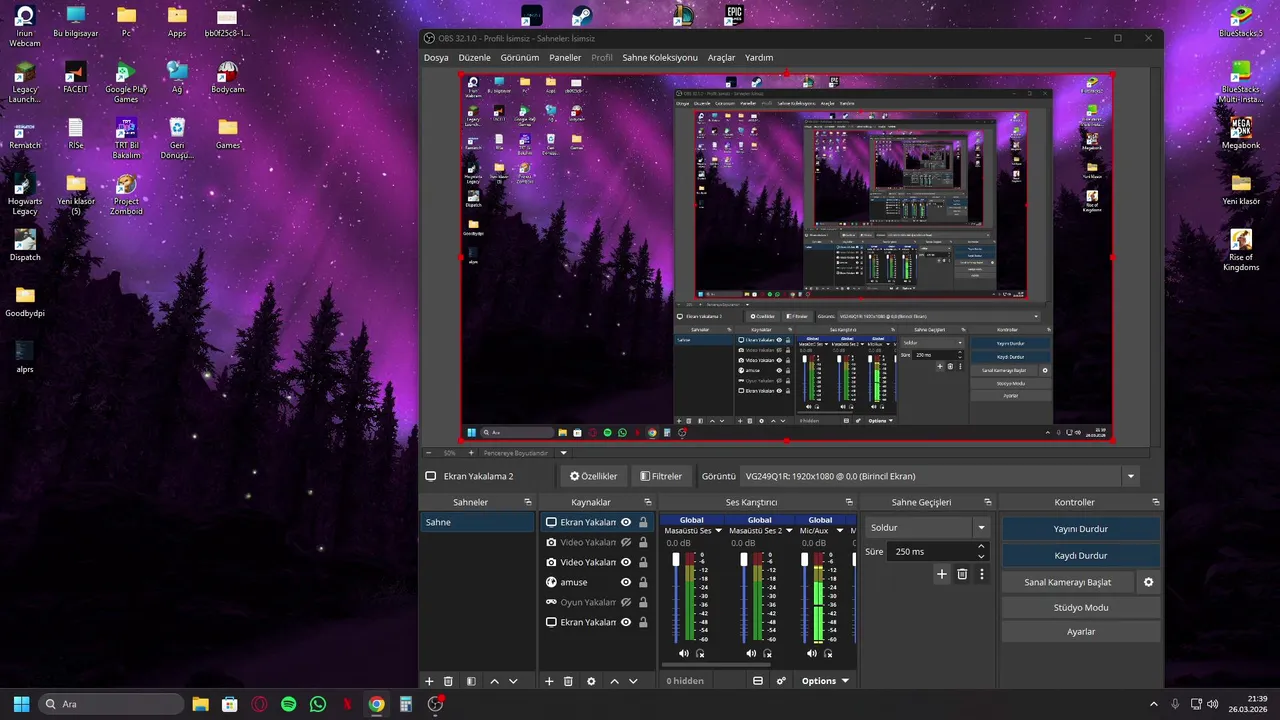The height and width of the screenshot is (720, 1280).
Task: Open Ayarlar settings button
Action: coord(1080,632)
